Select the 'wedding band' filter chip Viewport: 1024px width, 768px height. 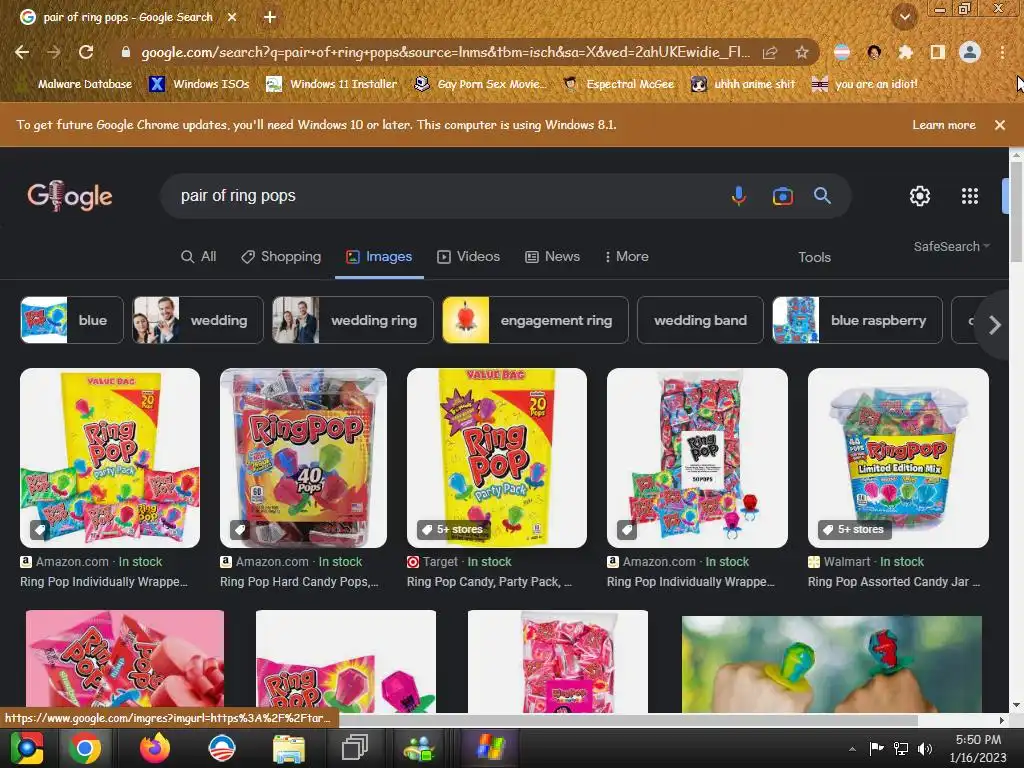point(700,320)
